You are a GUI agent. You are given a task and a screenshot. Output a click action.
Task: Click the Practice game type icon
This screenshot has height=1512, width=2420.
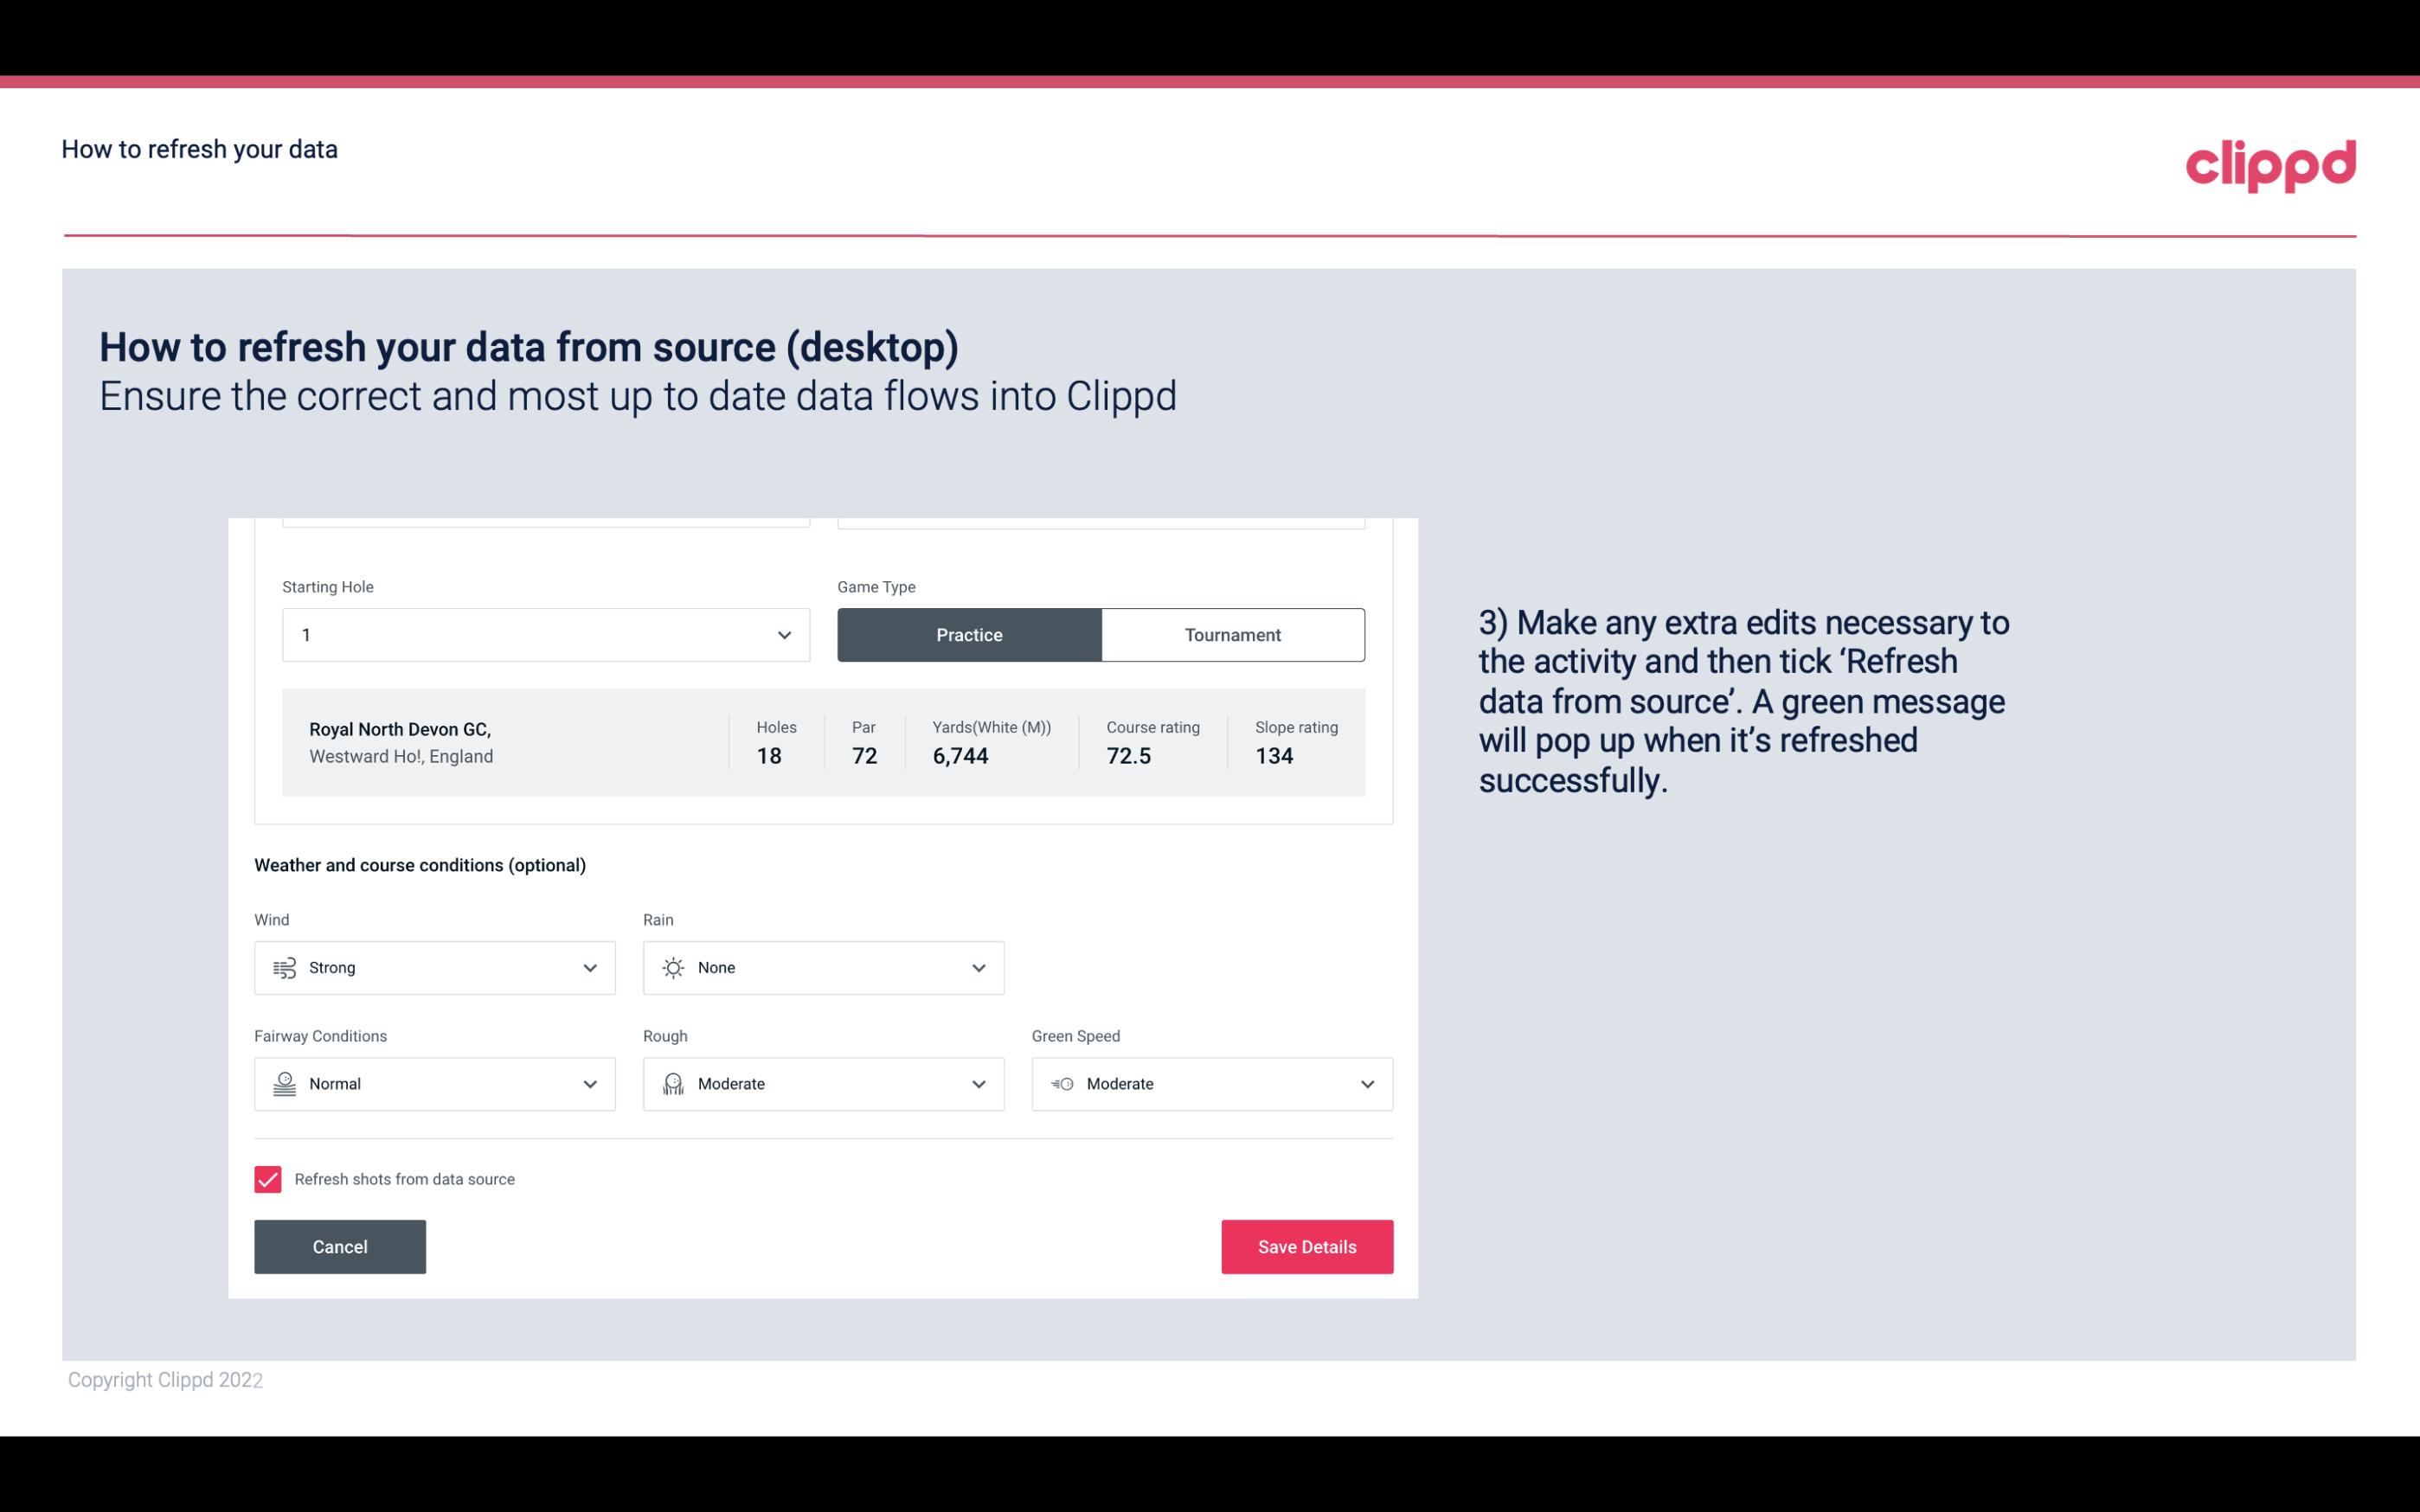click(x=969, y=634)
